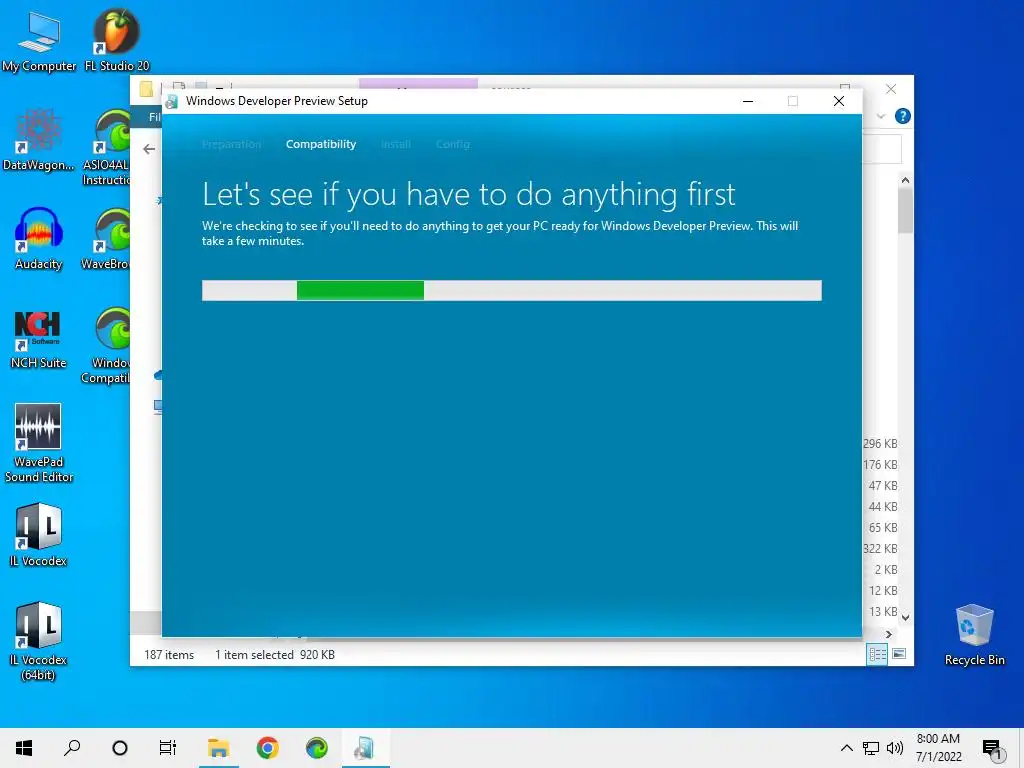Launch the NCH Suite shortcut
This screenshot has height=768, width=1024.
[x=39, y=338]
